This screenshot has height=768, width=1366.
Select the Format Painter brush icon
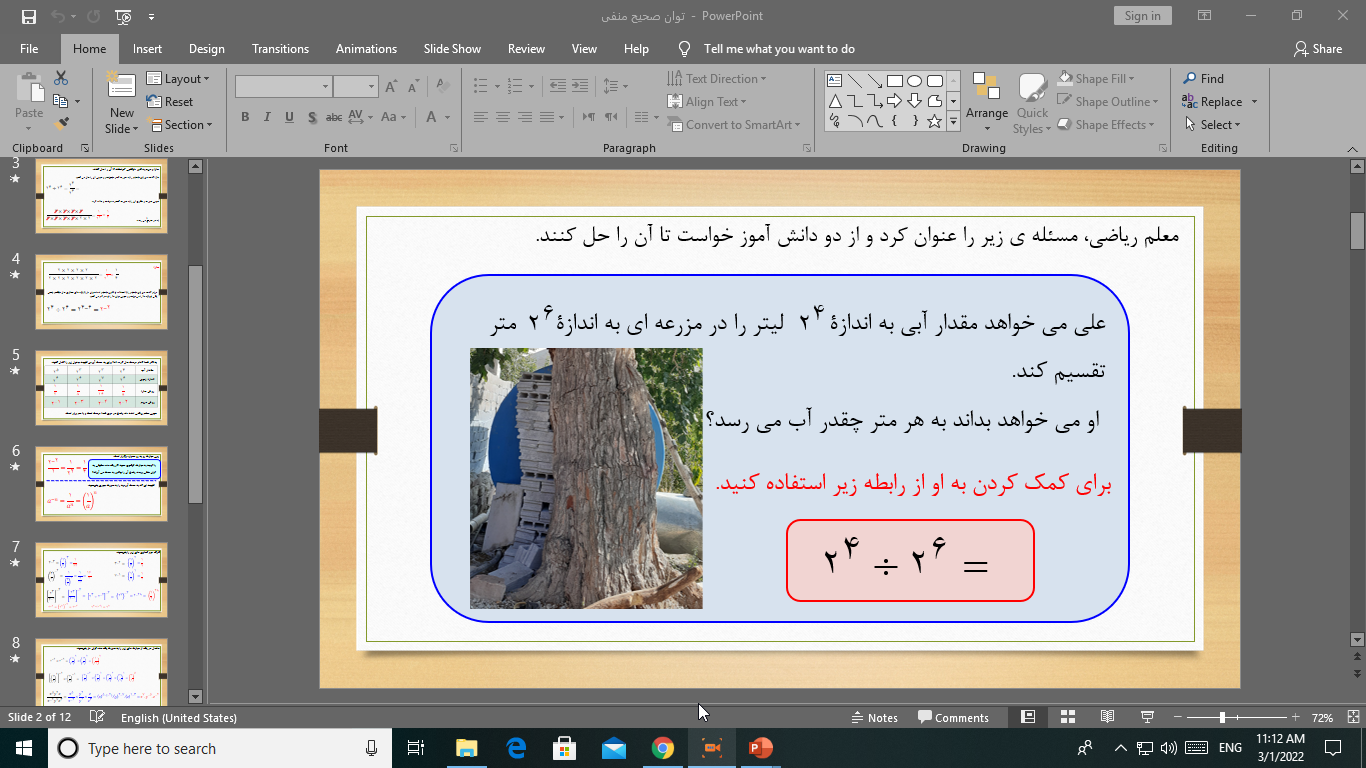click(62, 124)
